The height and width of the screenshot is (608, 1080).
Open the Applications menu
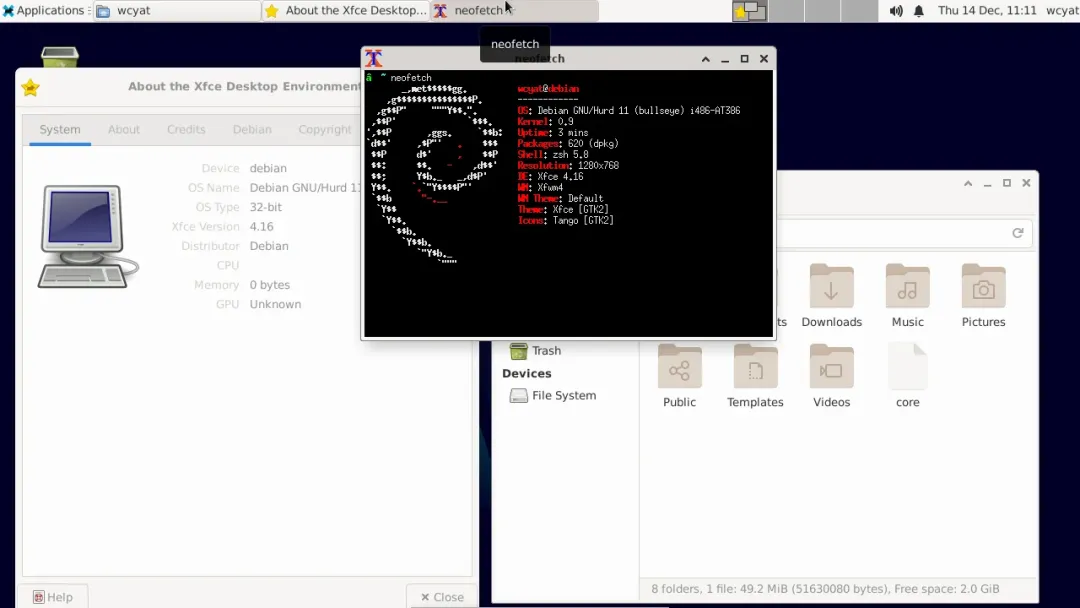[43, 10]
